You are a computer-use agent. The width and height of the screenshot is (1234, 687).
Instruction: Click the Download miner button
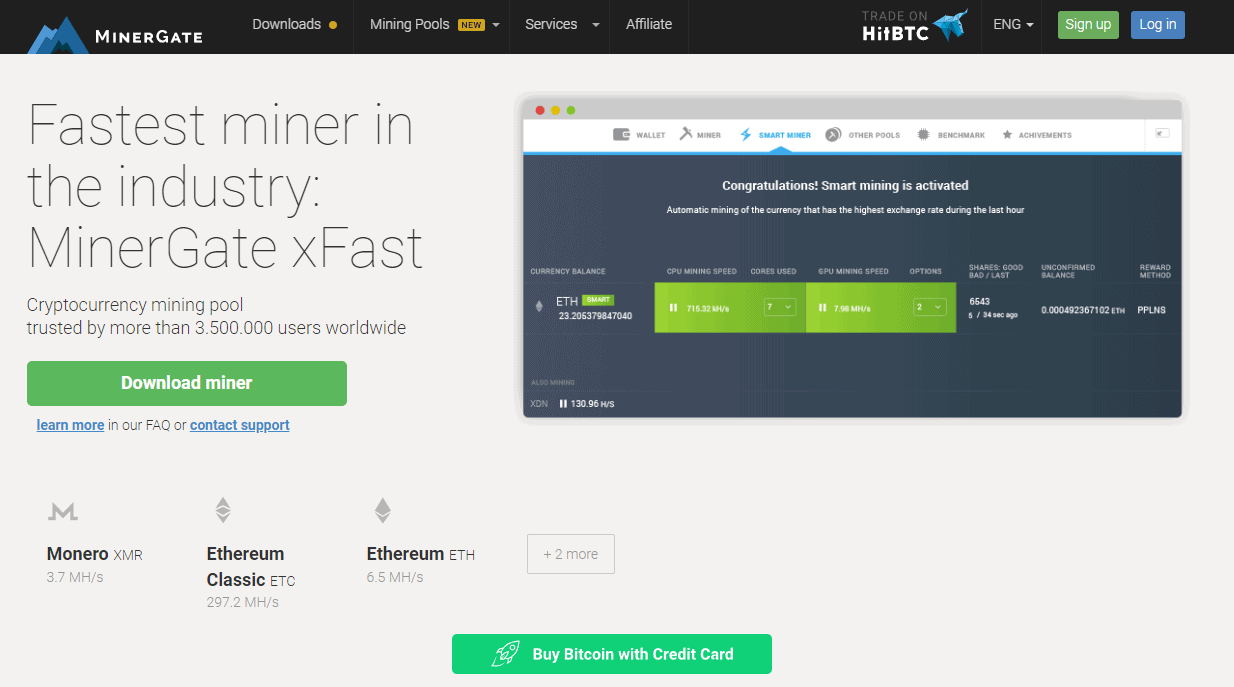[x=187, y=383]
